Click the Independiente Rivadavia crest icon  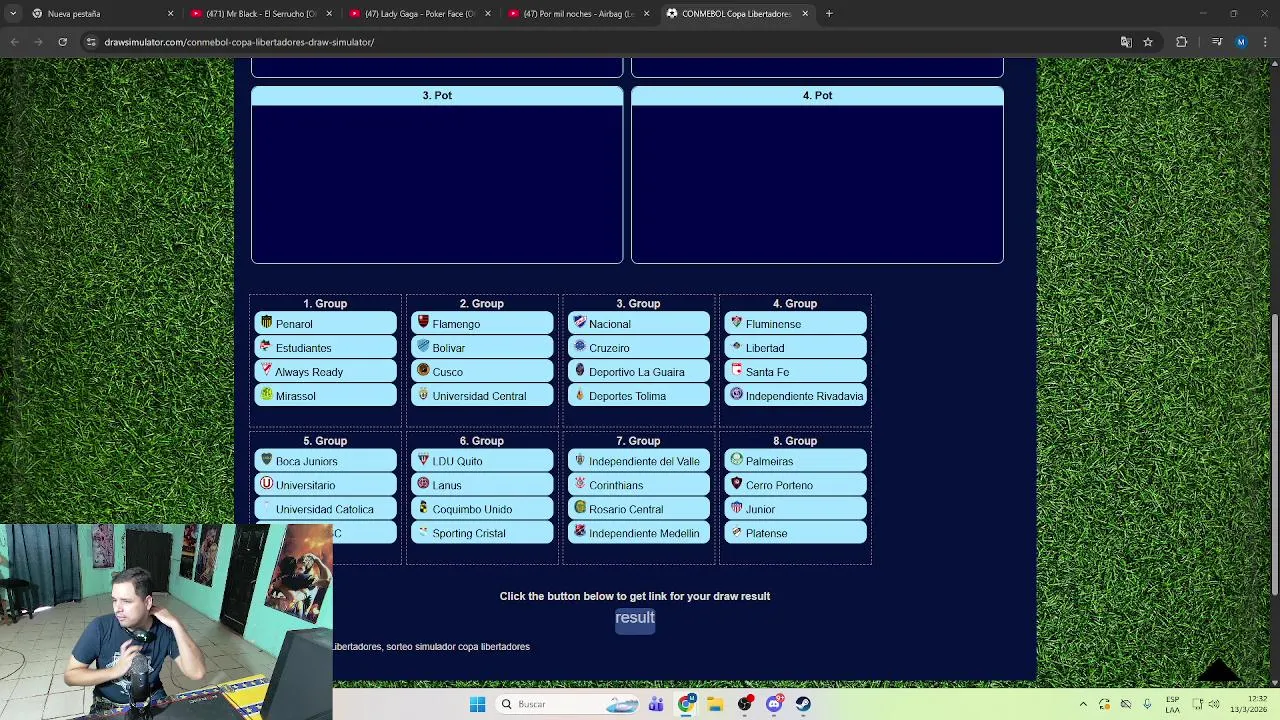(736, 395)
